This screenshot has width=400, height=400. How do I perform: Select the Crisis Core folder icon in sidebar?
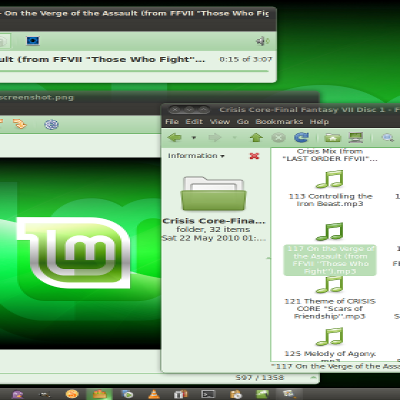point(214,193)
